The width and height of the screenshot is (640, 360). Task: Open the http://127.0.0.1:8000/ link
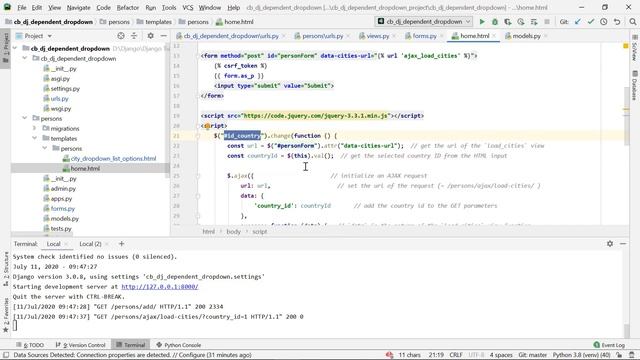point(160,287)
